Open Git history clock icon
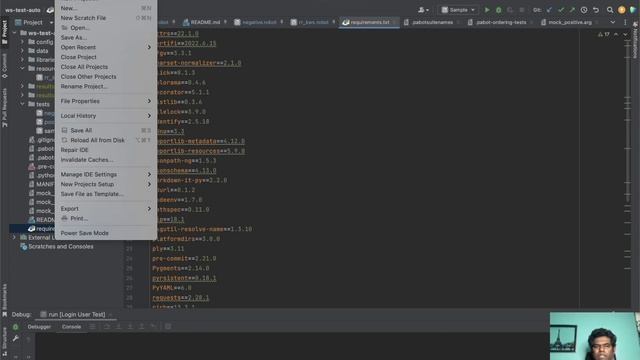 point(584,10)
